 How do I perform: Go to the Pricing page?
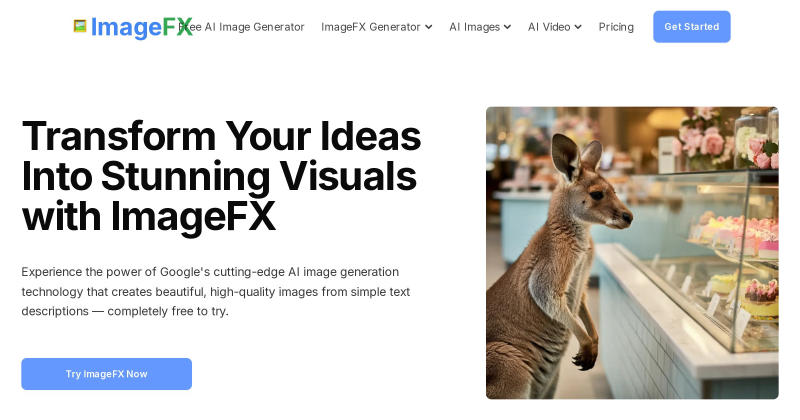pos(616,27)
